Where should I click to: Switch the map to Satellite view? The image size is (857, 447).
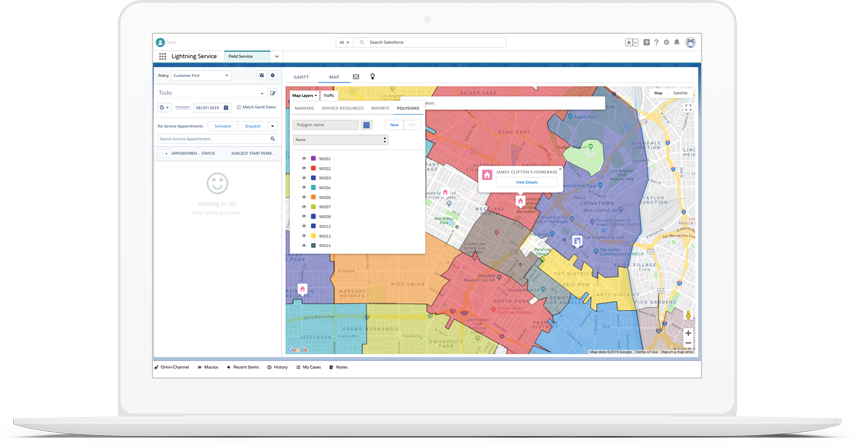[680, 93]
